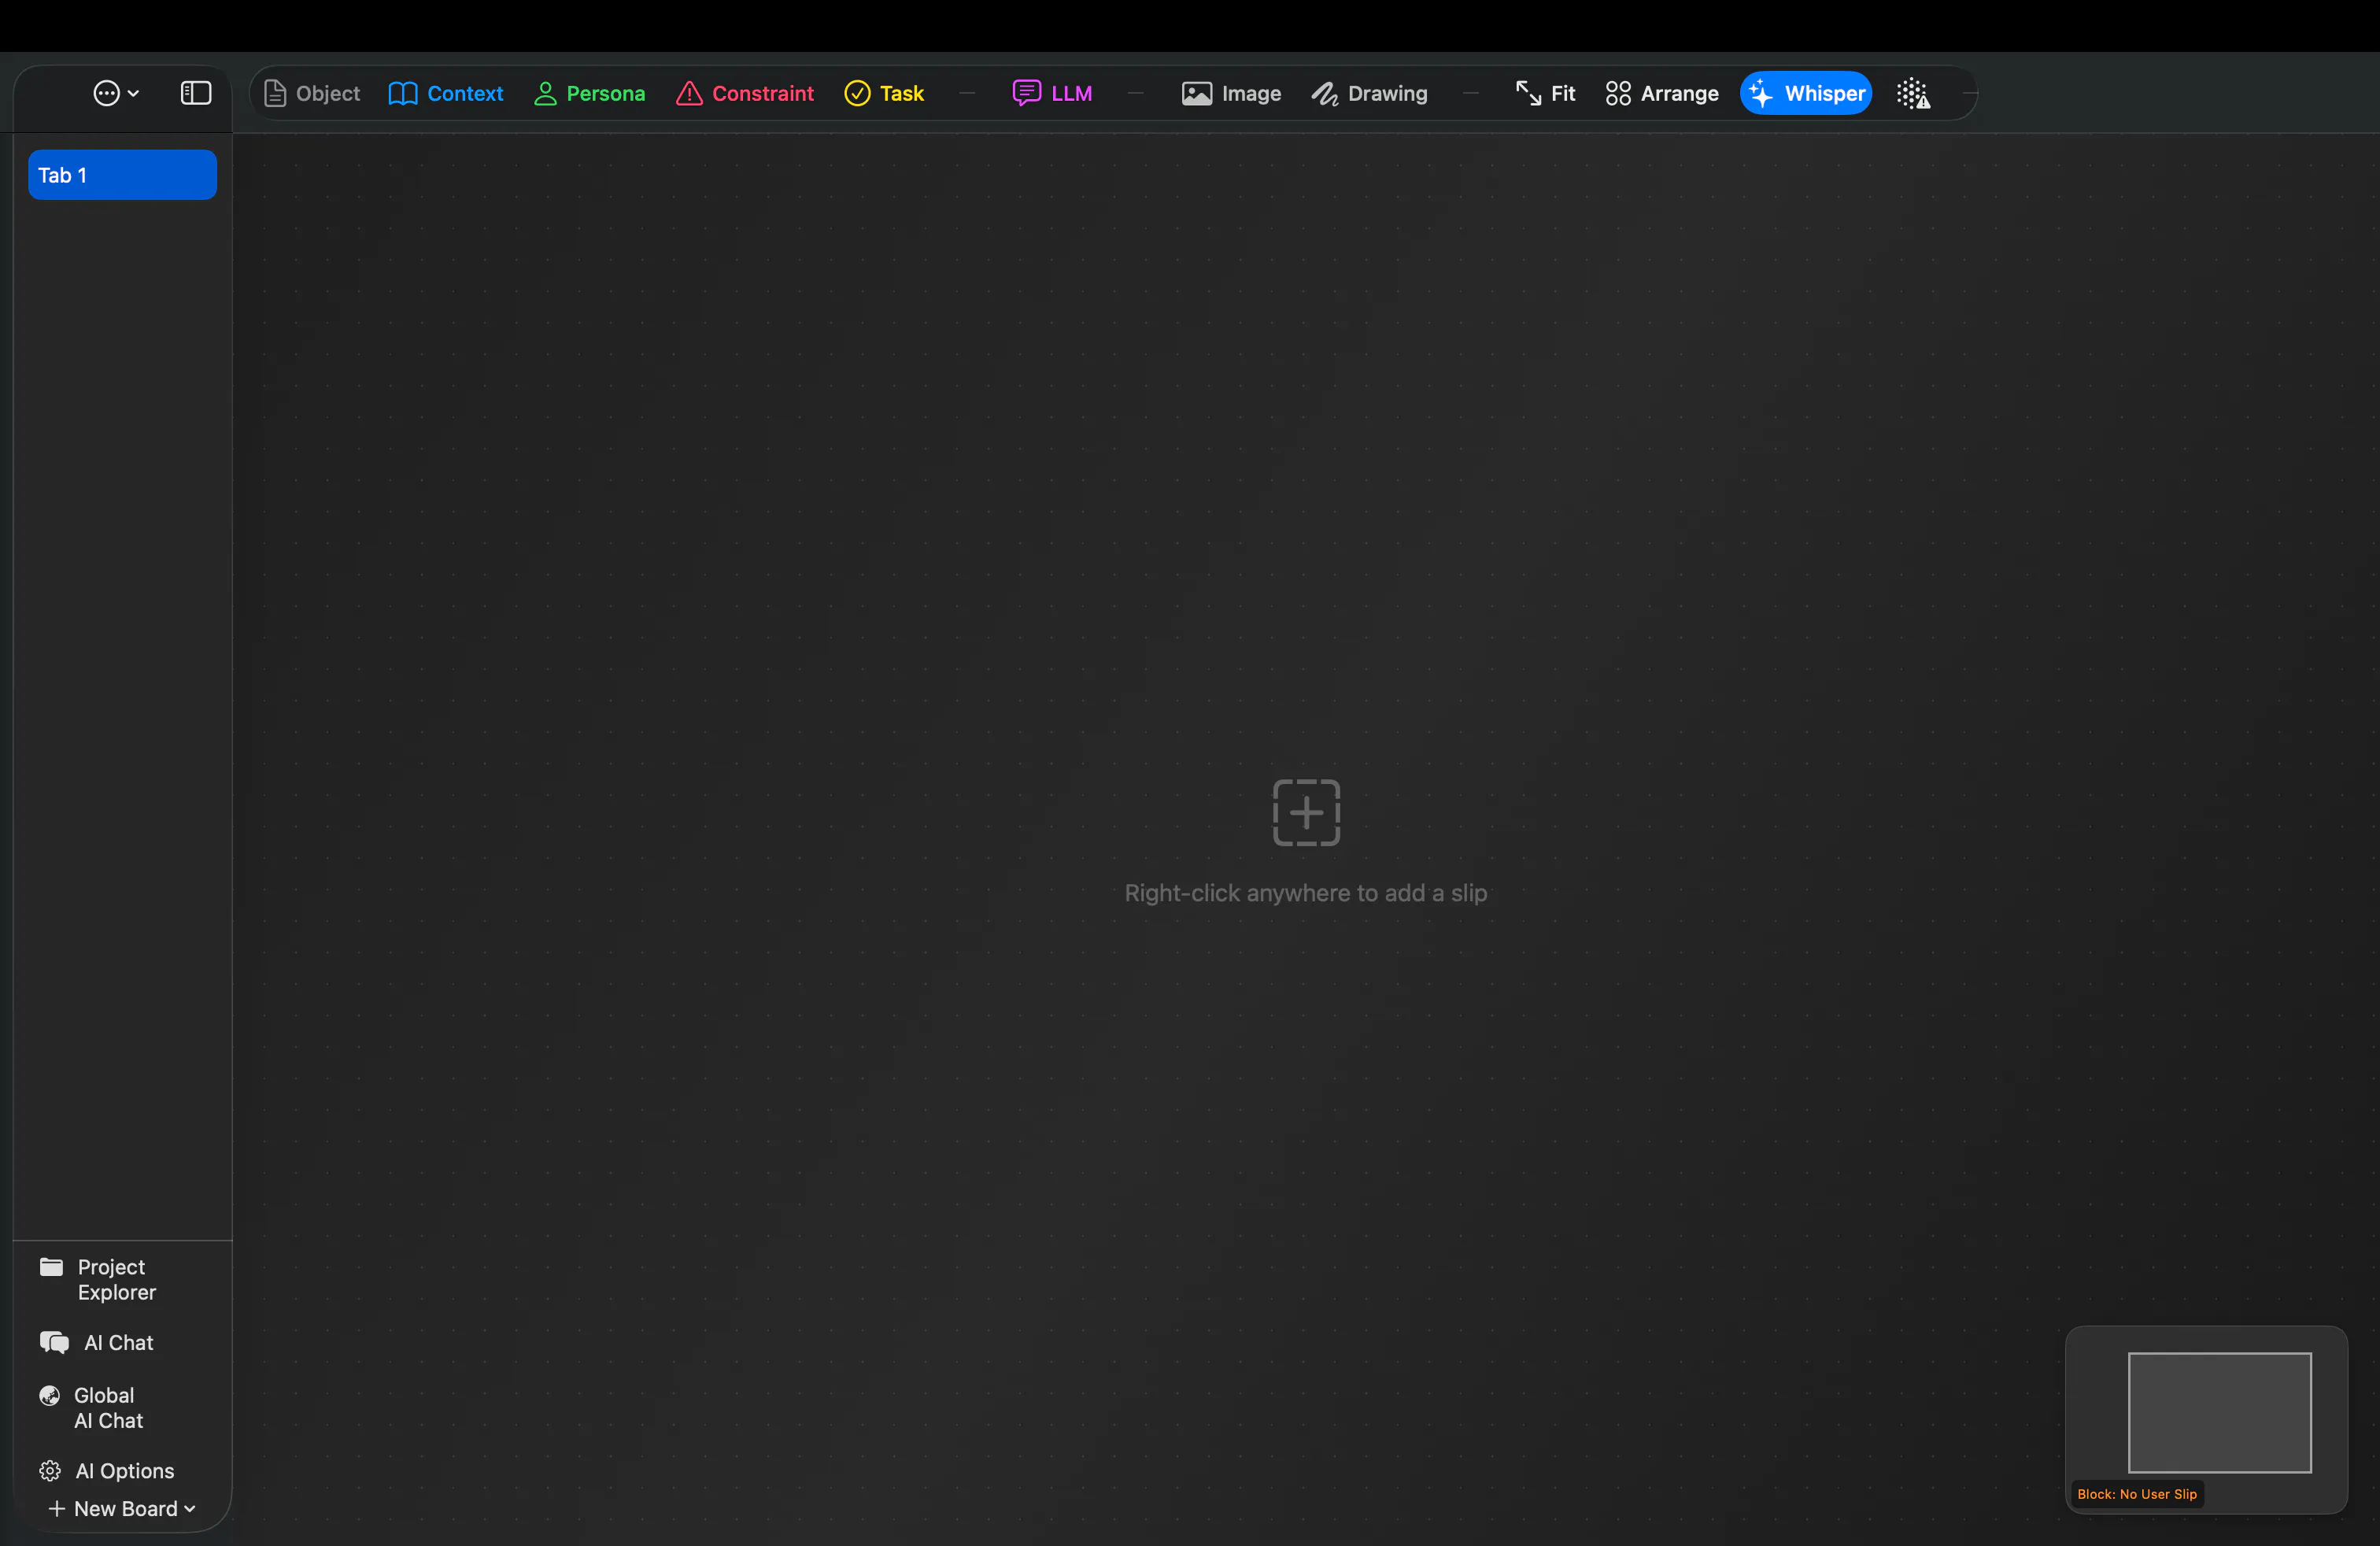Screen dimensions: 2380x1546
Task: Click the minimap viewport rectangle
Action: pyautogui.click(x=2219, y=1412)
